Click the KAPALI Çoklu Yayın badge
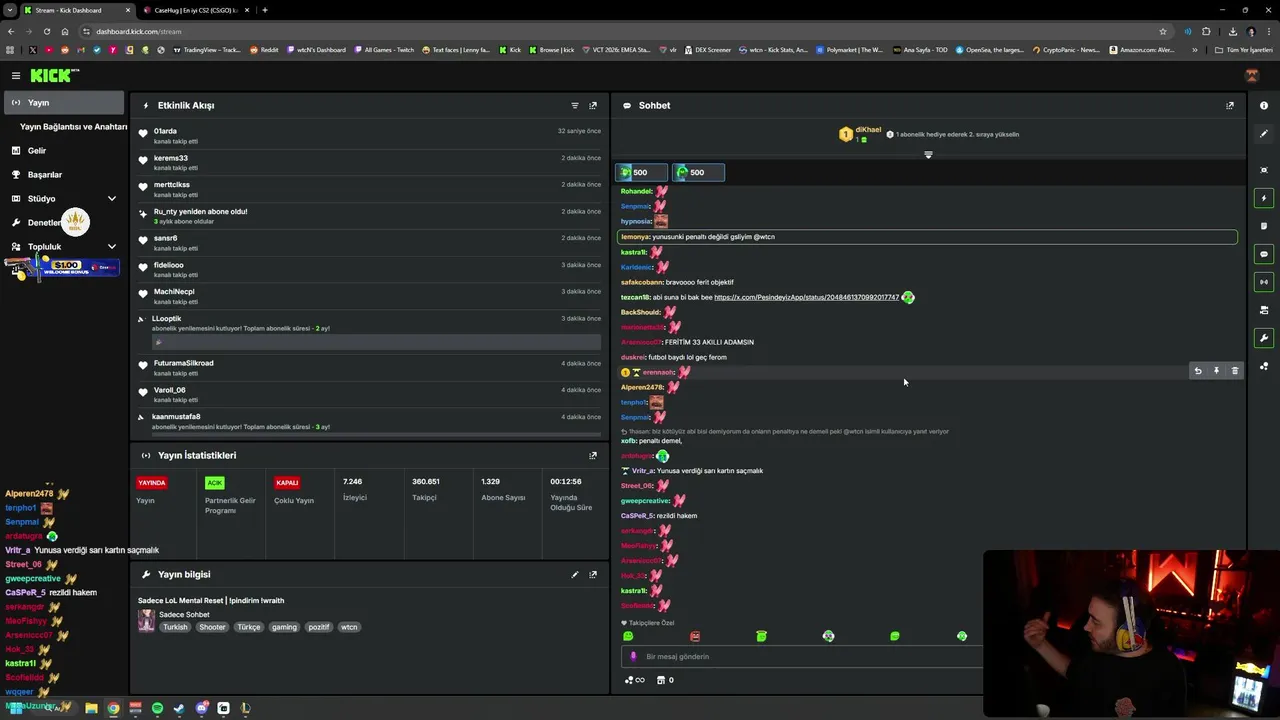 287,482
